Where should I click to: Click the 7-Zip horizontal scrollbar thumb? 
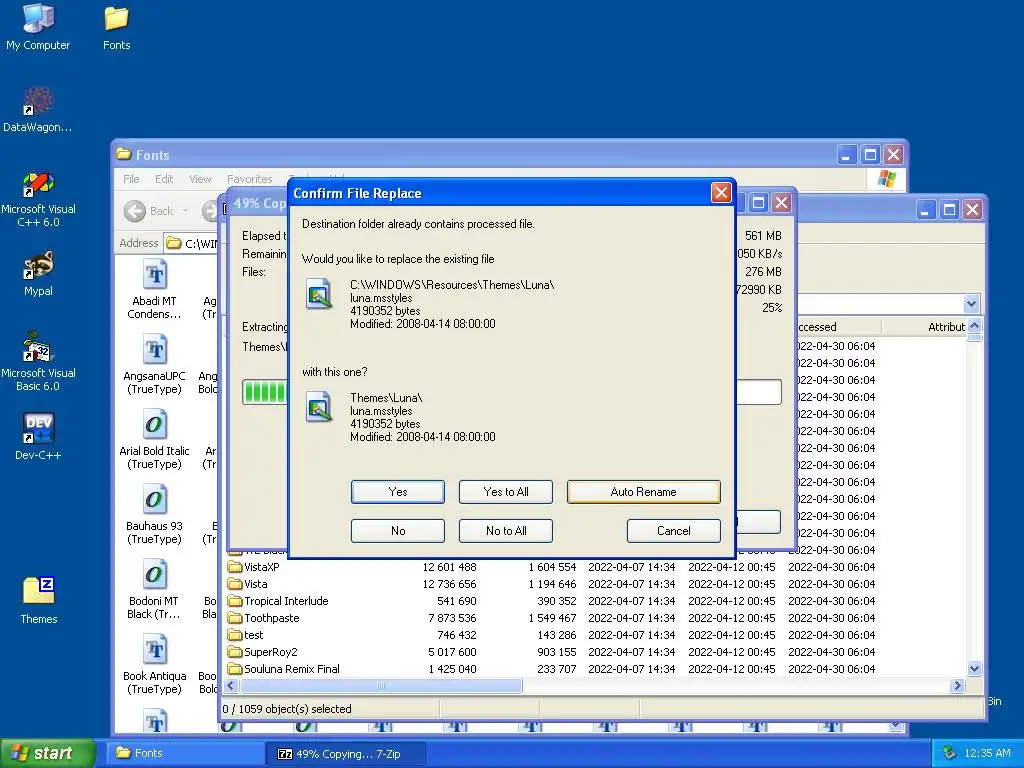click(x=381, y=686)
